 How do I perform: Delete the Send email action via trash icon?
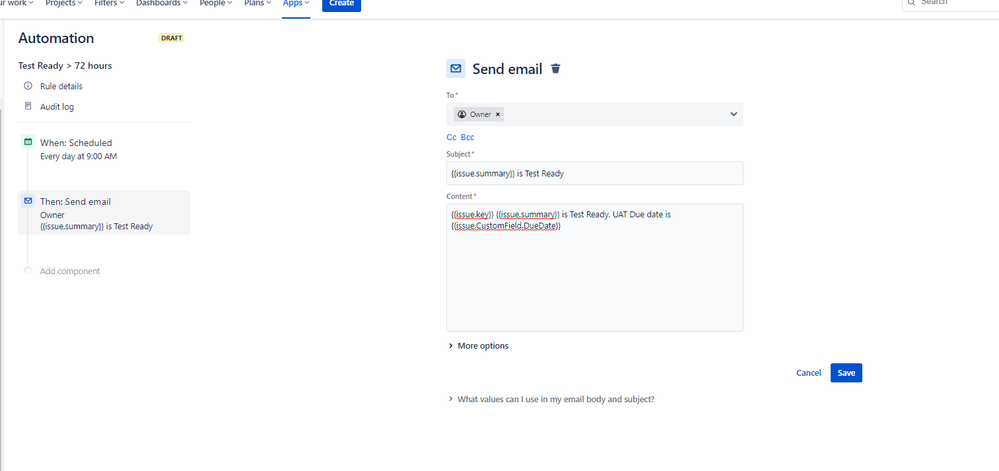[556, 69]
